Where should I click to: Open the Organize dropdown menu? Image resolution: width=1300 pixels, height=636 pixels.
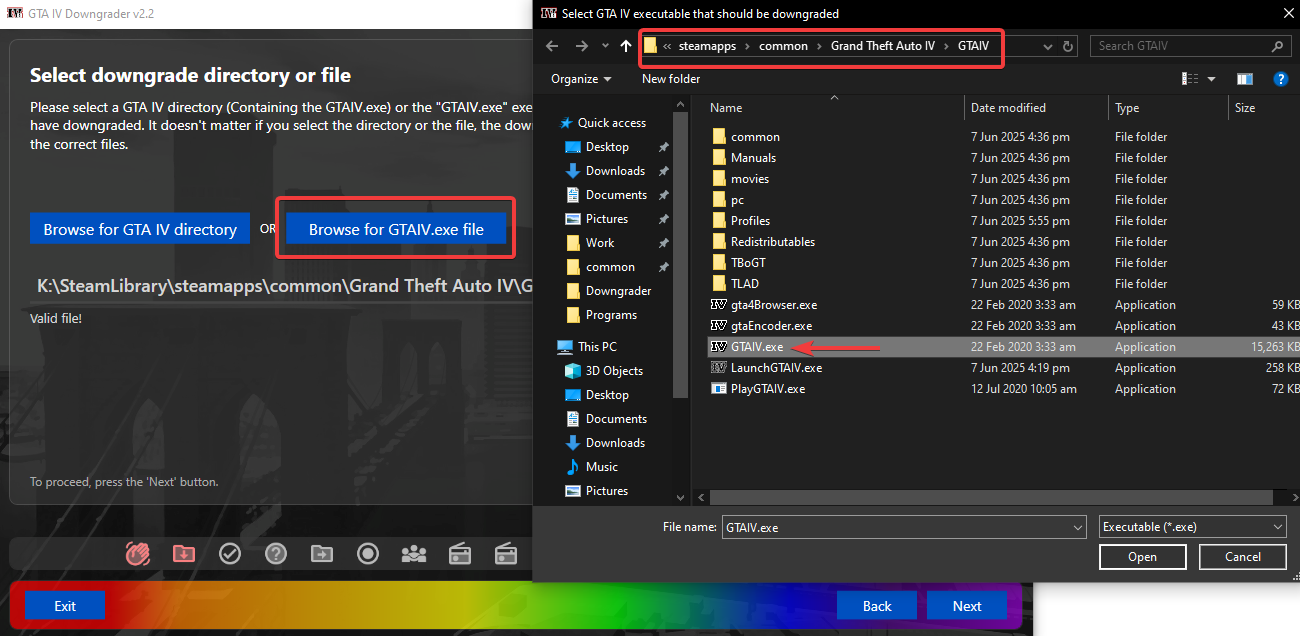581,79
